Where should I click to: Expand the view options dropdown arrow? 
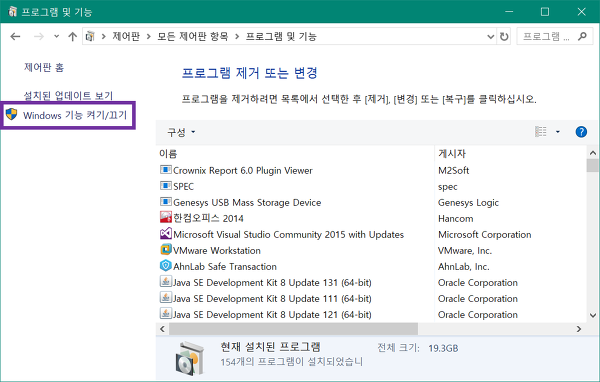tap(558, 132)
